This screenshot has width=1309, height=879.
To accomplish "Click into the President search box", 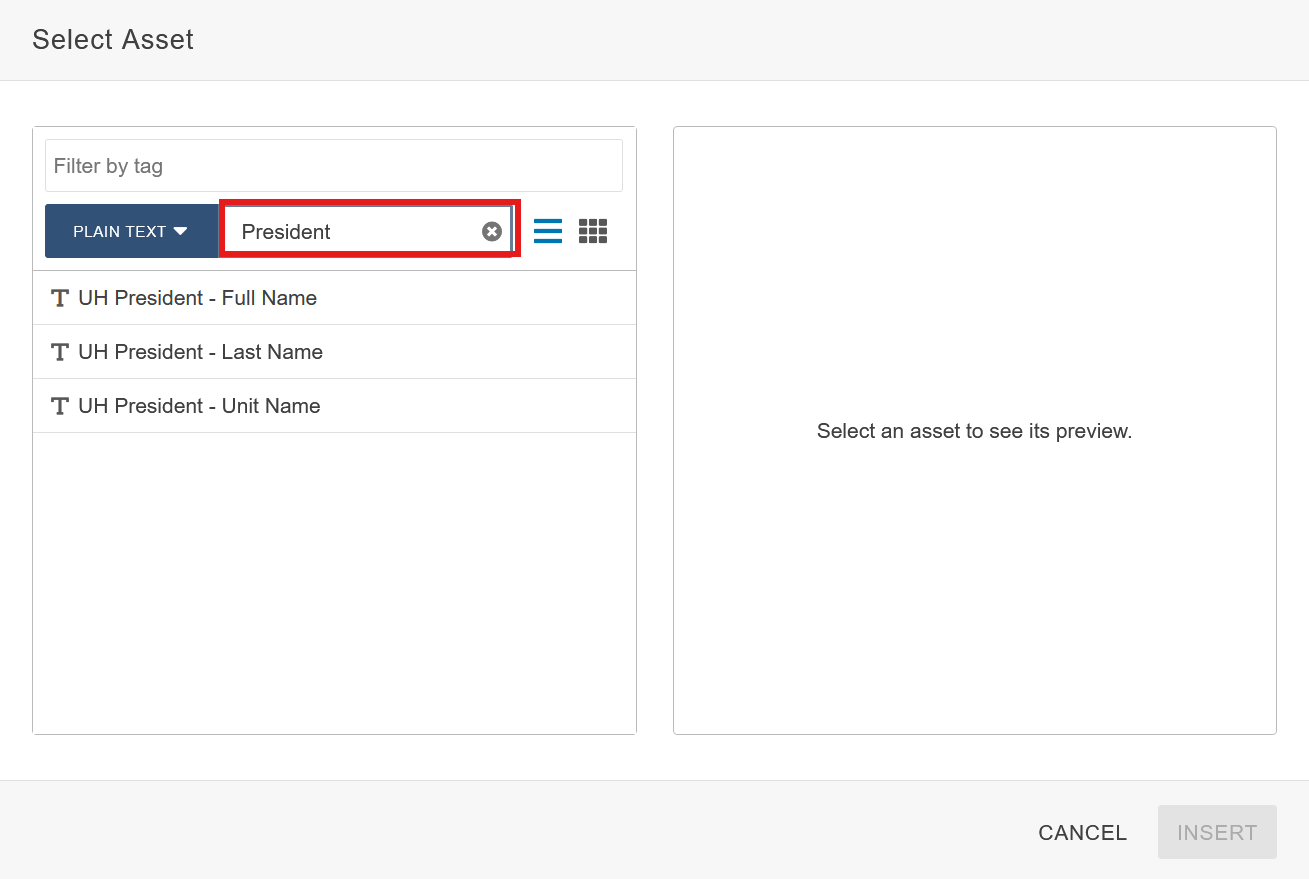I will point(355,231).
